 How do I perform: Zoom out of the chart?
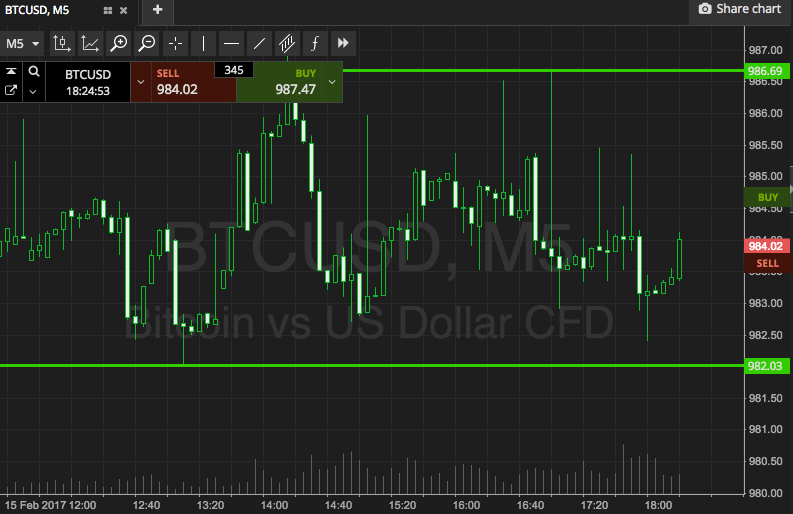147,43
